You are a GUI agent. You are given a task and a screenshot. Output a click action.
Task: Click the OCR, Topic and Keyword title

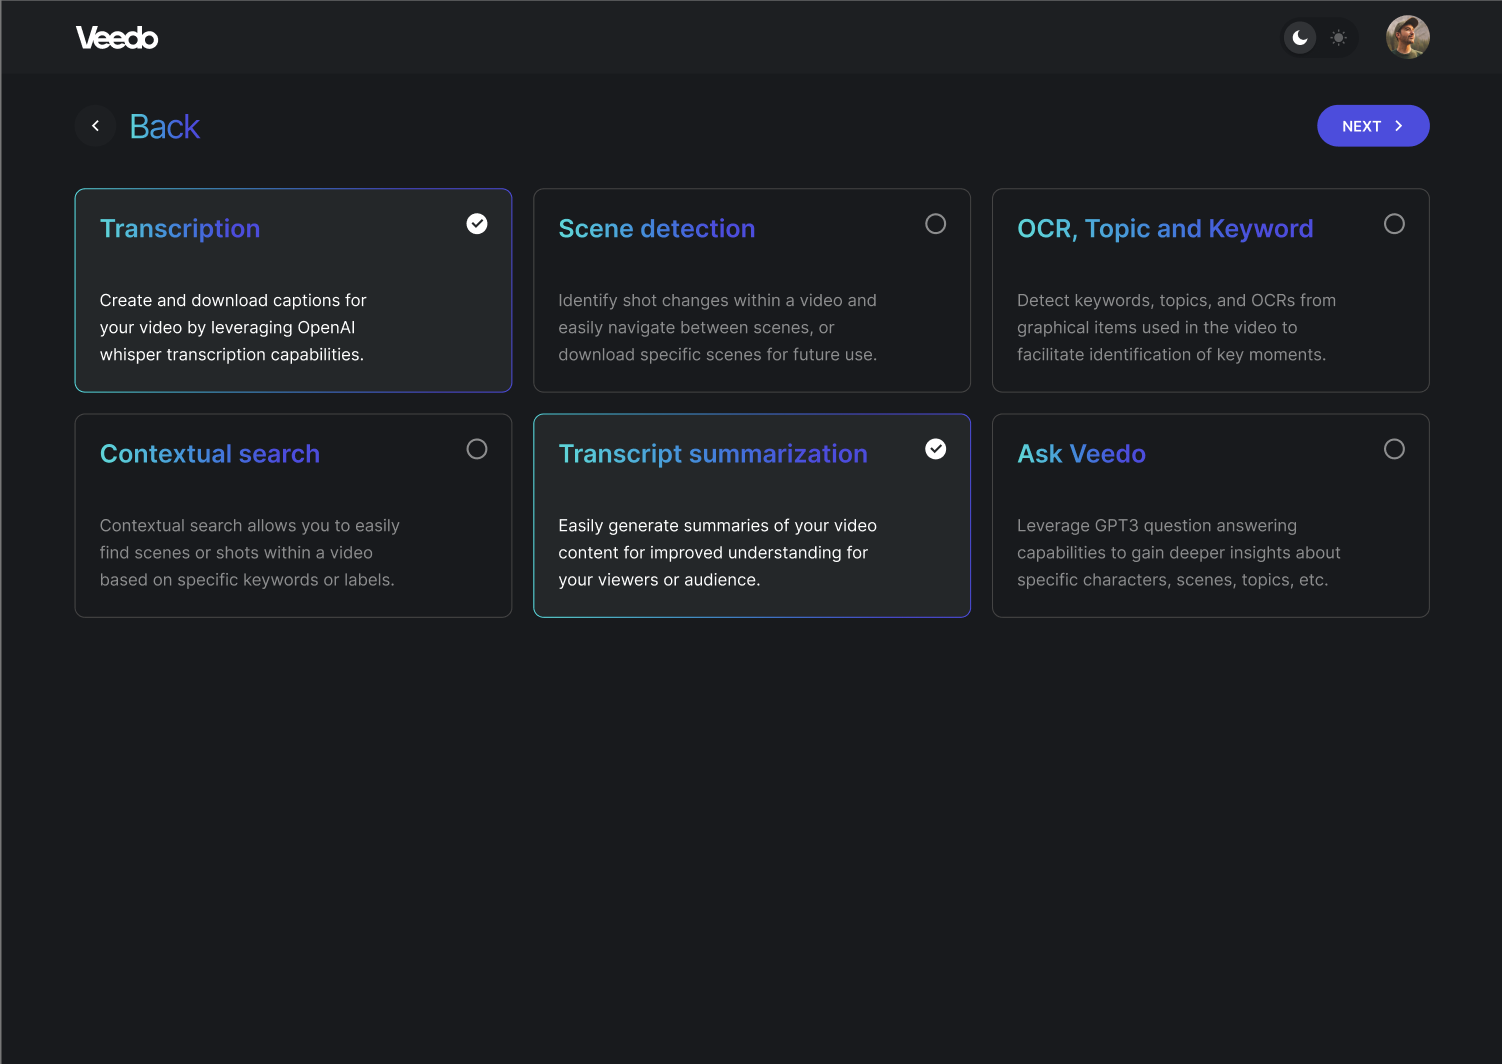click(1165, 229)
